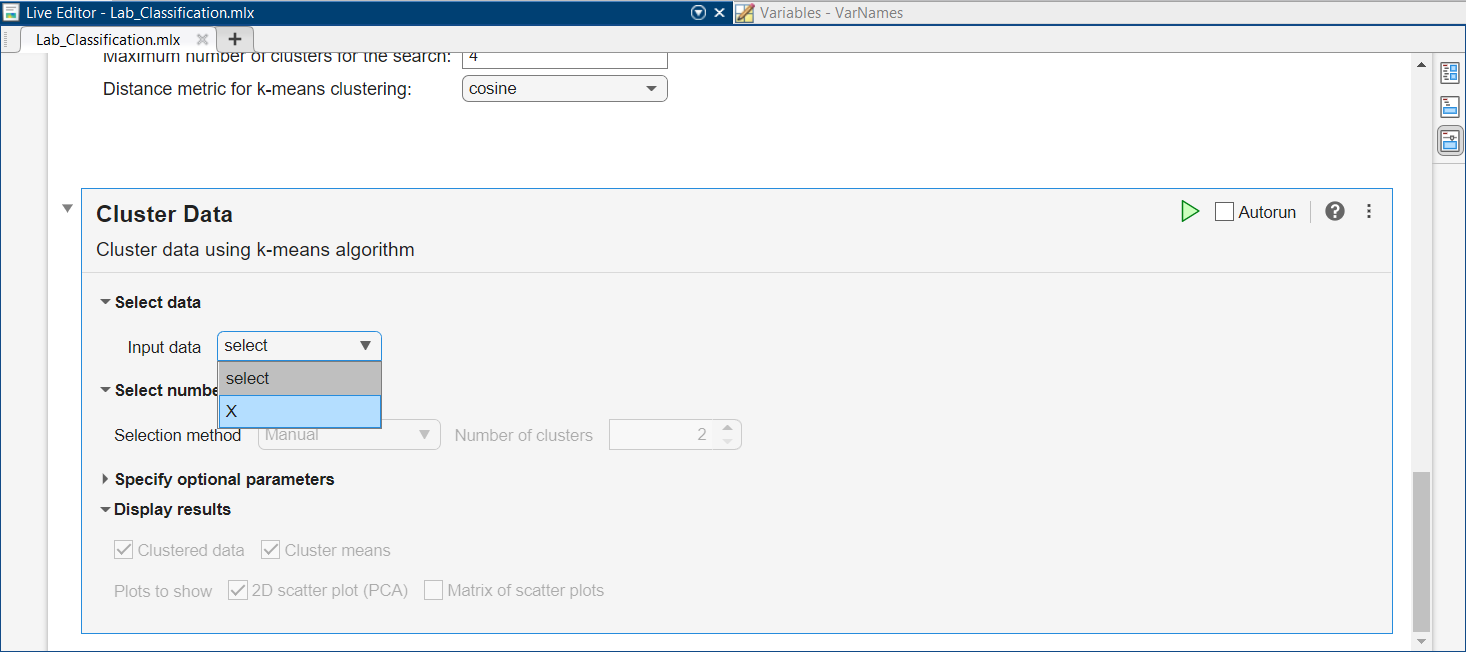
Task: Expand Specify optional parameters section
Action: tap(105, 479)
